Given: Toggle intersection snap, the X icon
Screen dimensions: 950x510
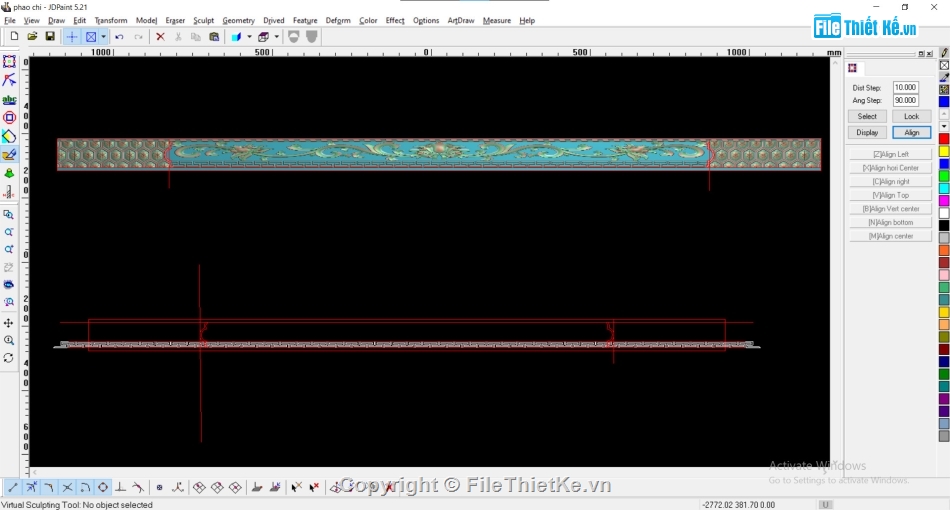Looking at the screenshot, I should tap(67, 487).
